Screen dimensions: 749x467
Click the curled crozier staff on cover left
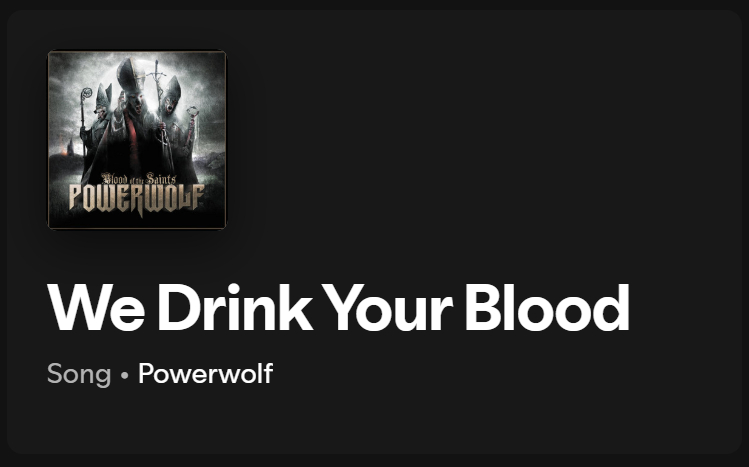(84, 119)
